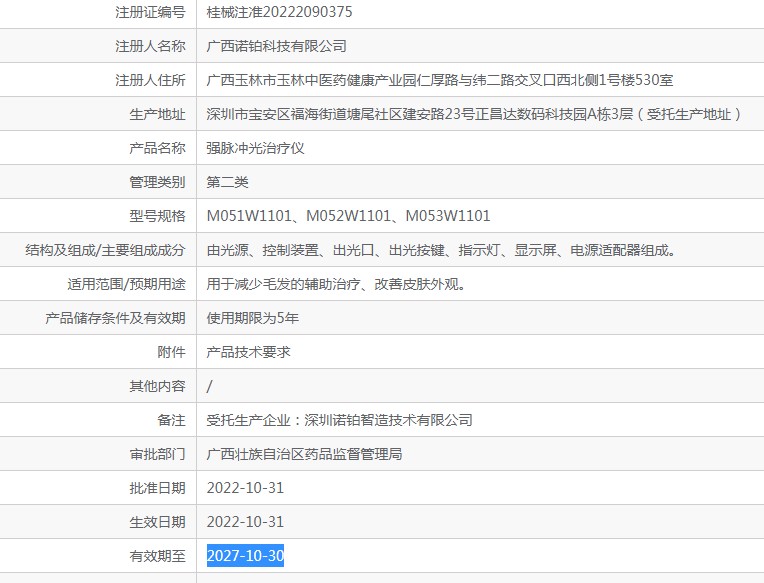Image resolution: width=764 pixels, height=583 pixels.
Task: Click the 注册人名称 label
Action: point(151,46)
